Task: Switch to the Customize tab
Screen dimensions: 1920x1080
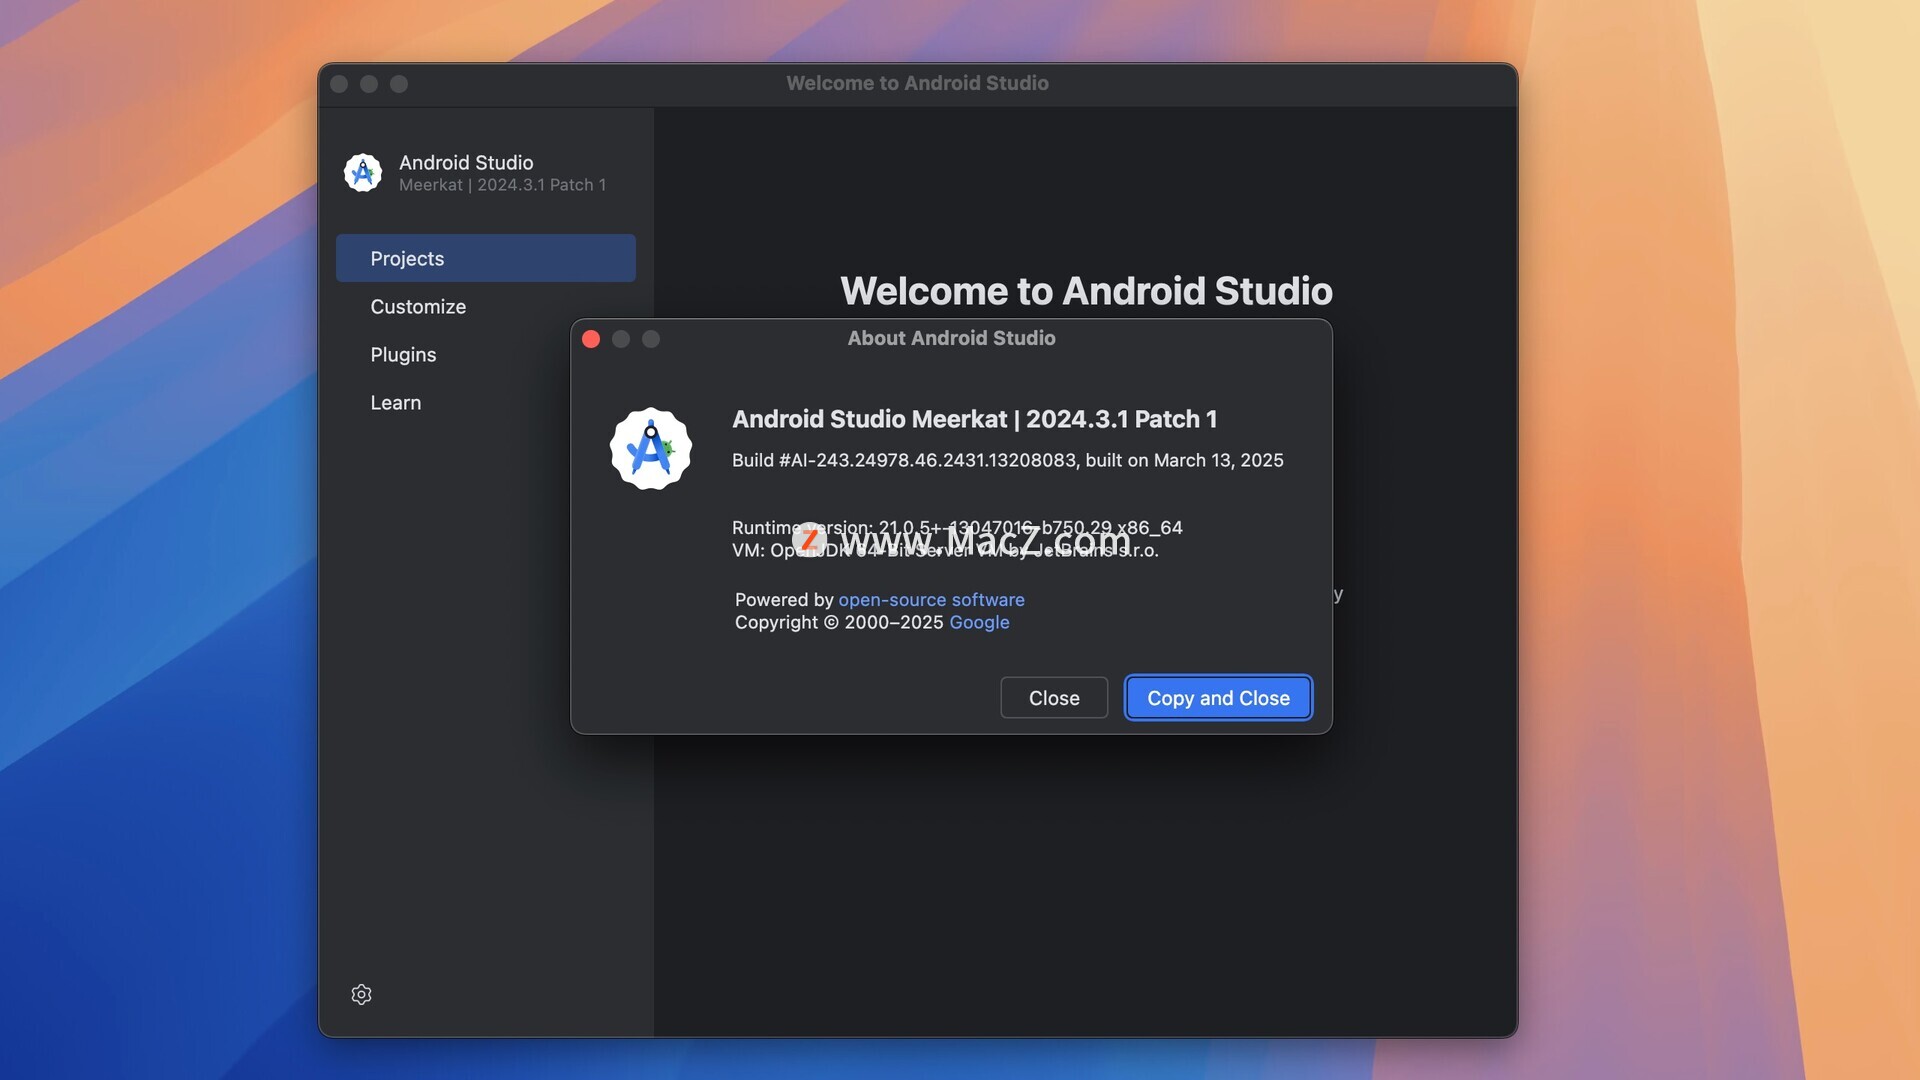Action: (x=486, y=306)
